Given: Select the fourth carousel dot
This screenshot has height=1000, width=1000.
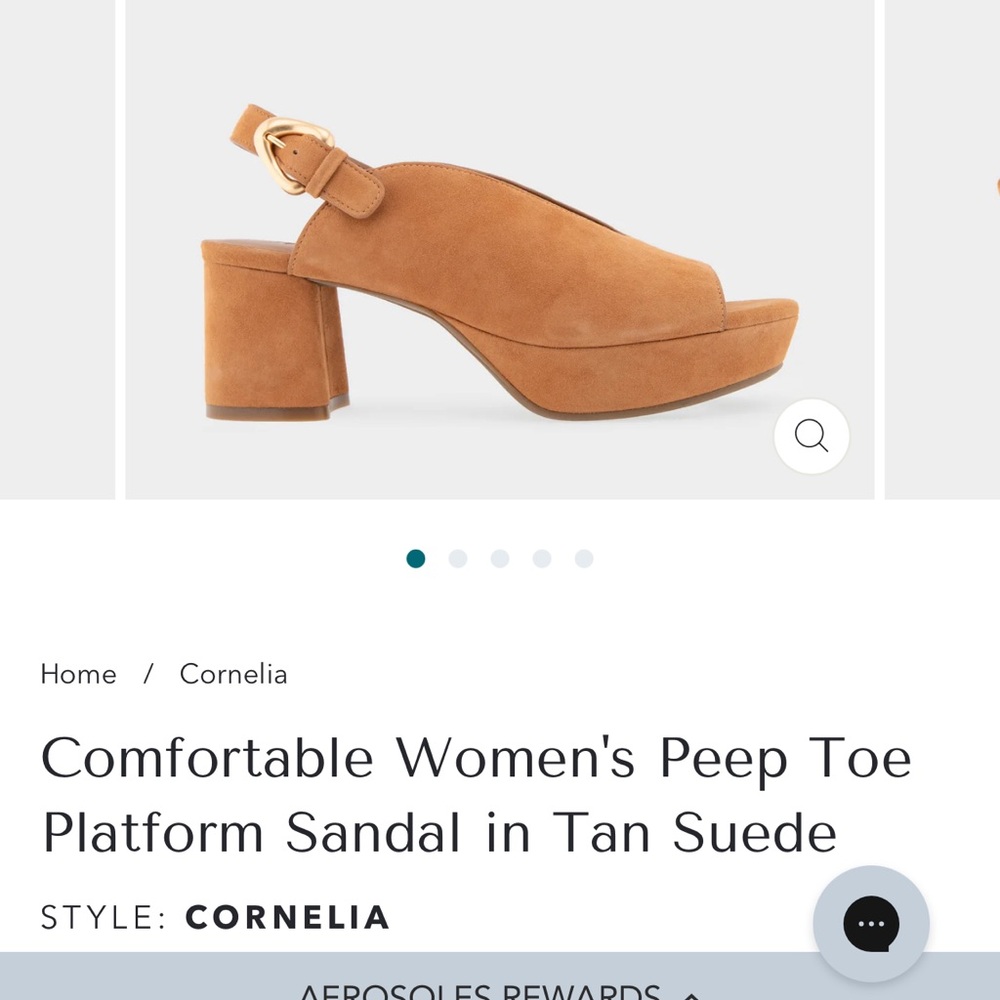Looking at the screenshot, I should coord(541,559).
